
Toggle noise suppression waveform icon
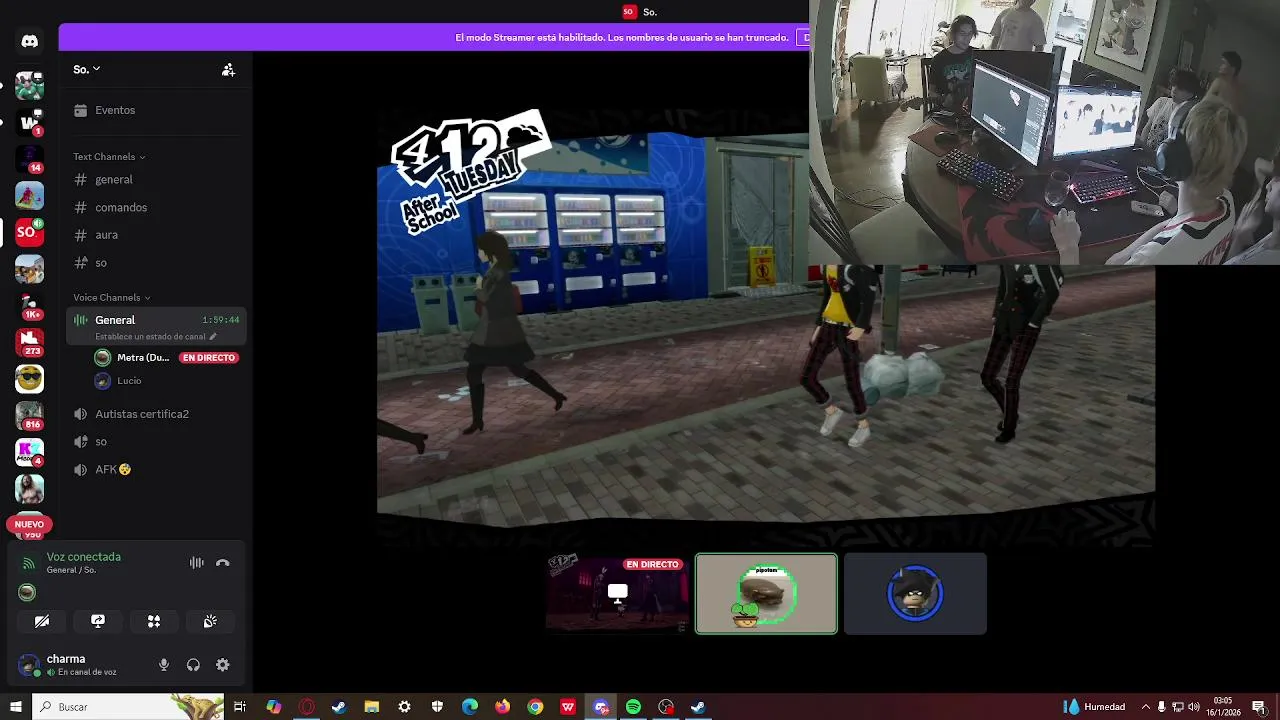(x=197, y=563)
